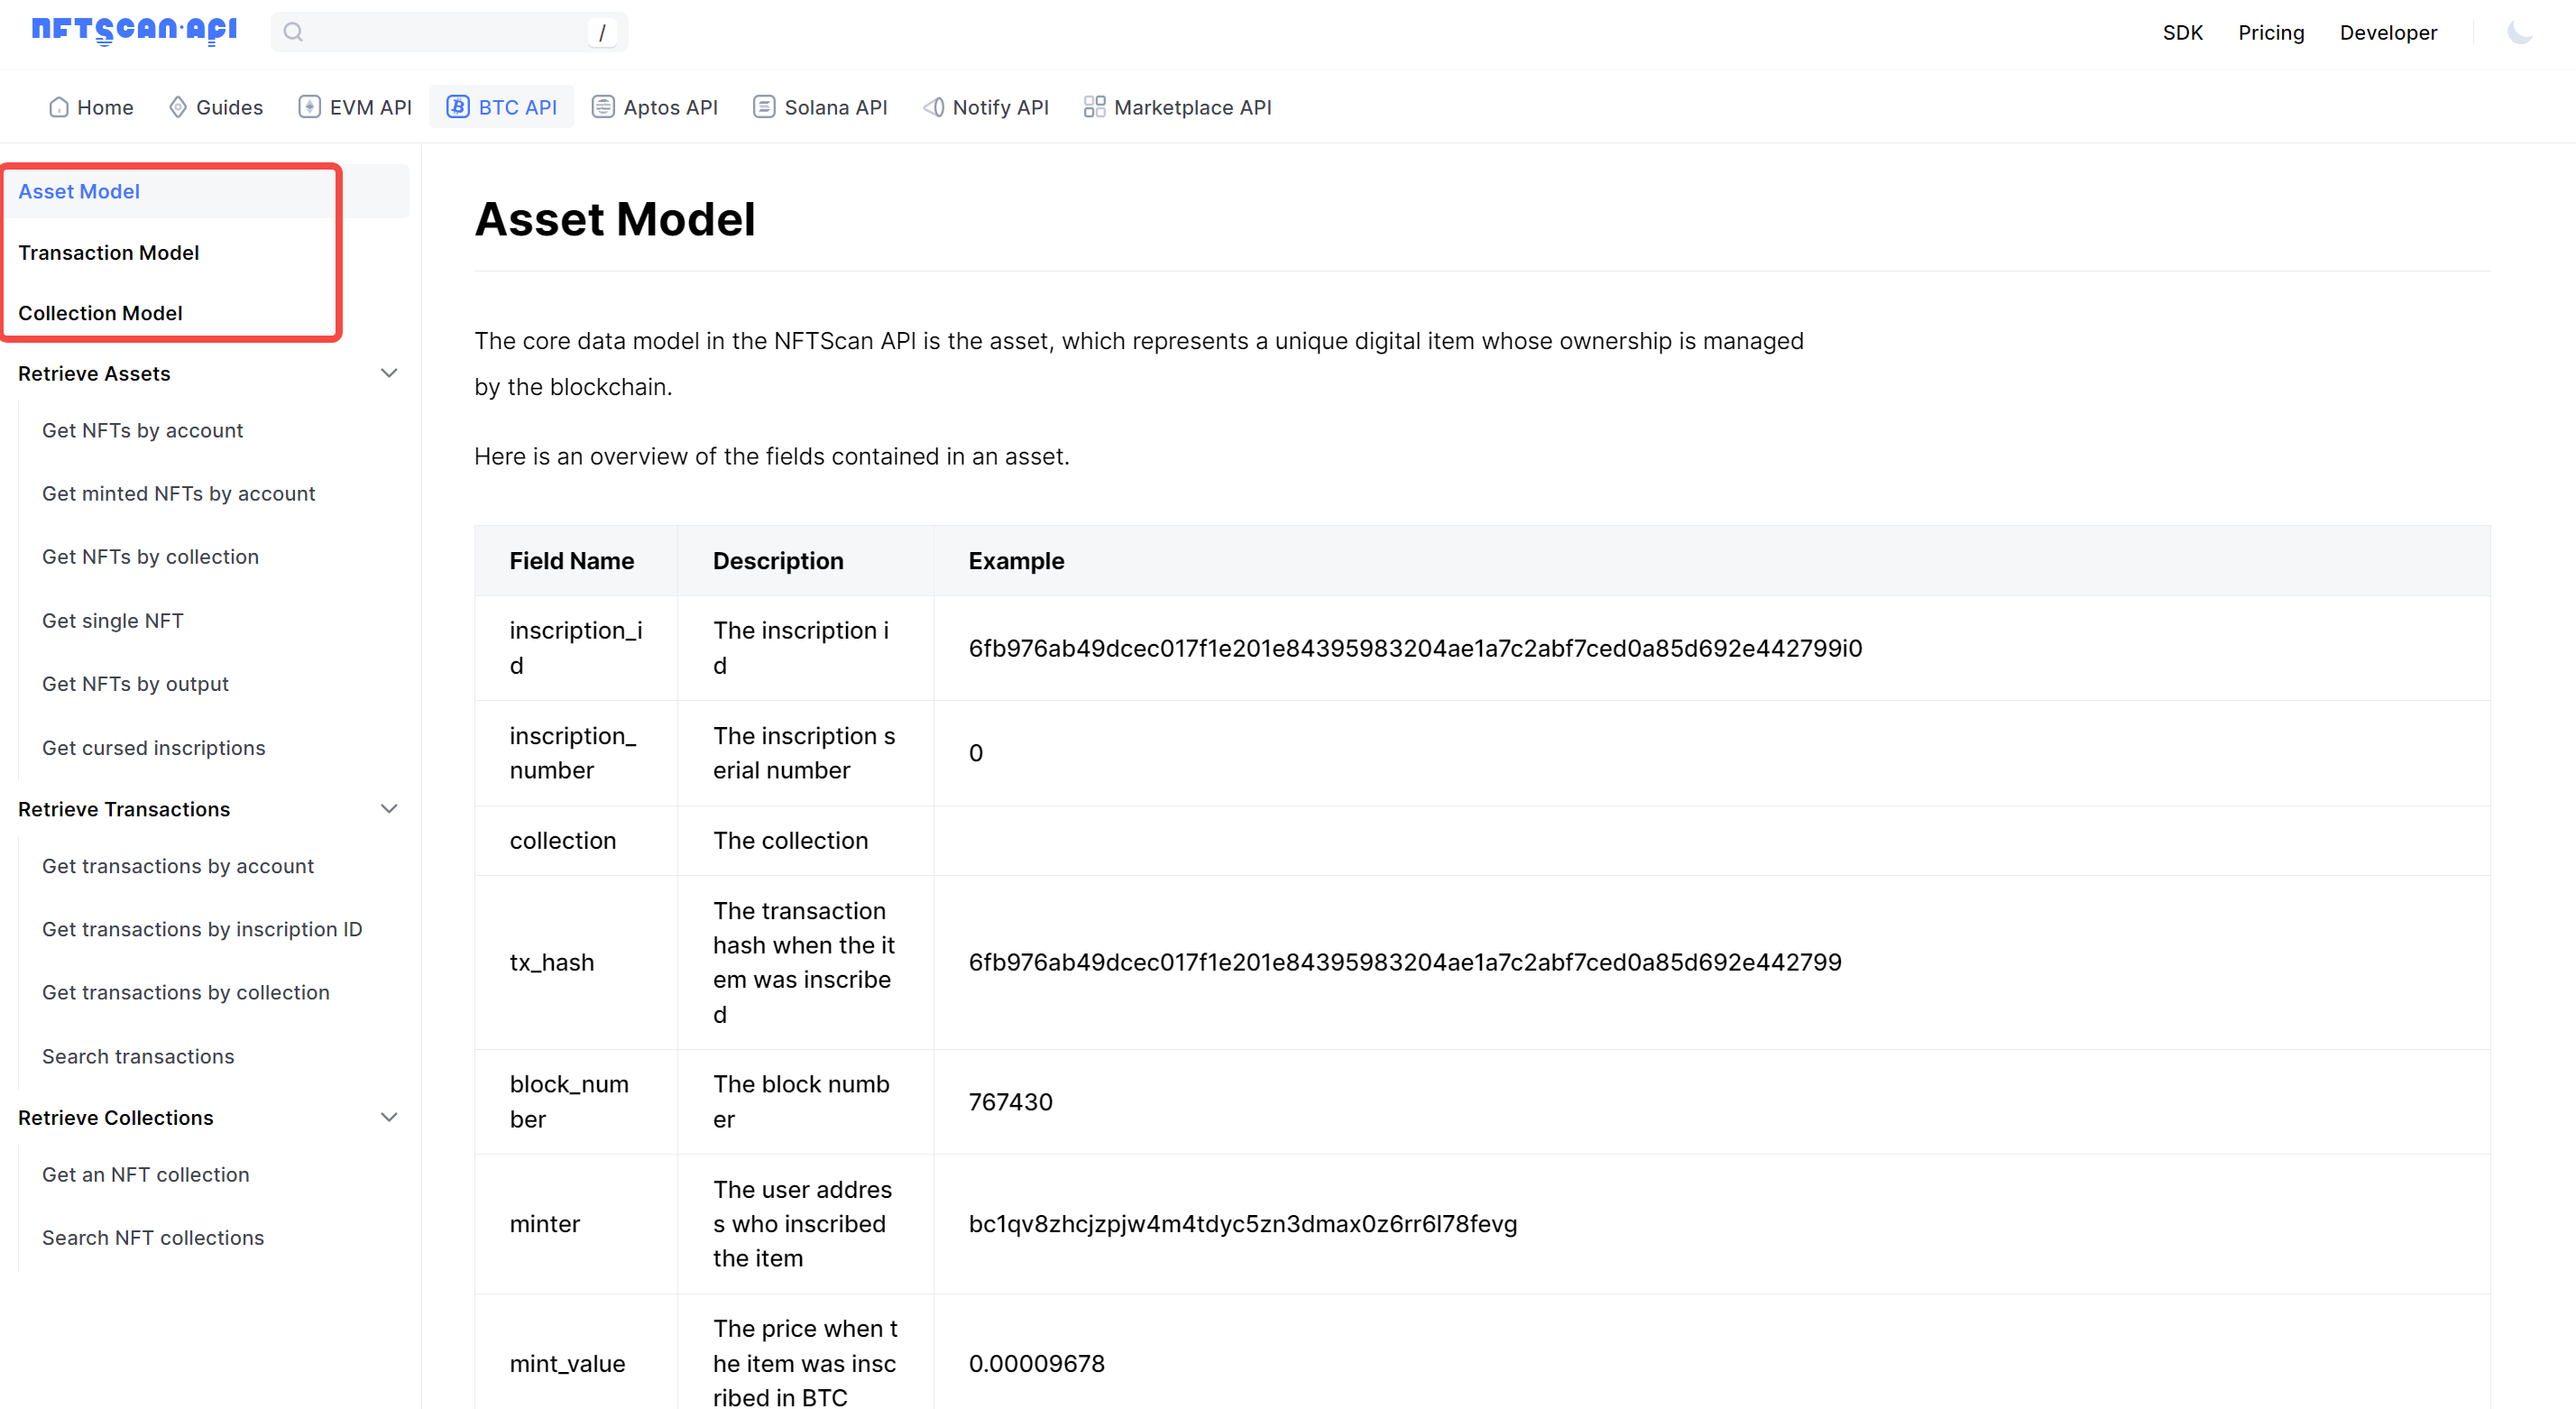The width and height of the screenshot is (2576, 1409).
Task: Click the Retrieve Collections section heading
Action: (115, 1117)
